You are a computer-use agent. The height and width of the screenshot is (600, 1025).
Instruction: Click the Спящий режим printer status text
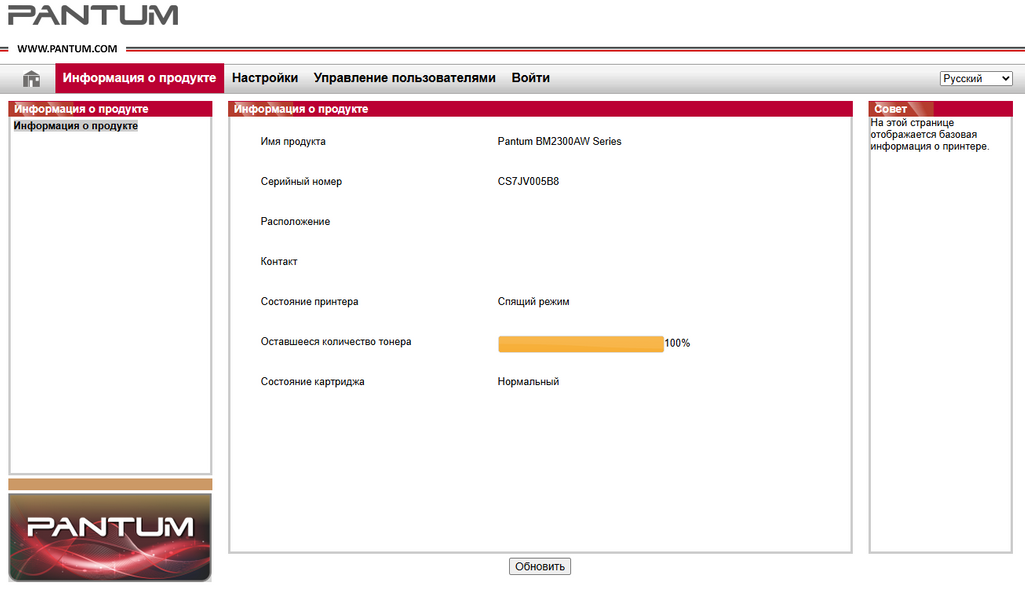pyautogui.click(x=533, y=302)
